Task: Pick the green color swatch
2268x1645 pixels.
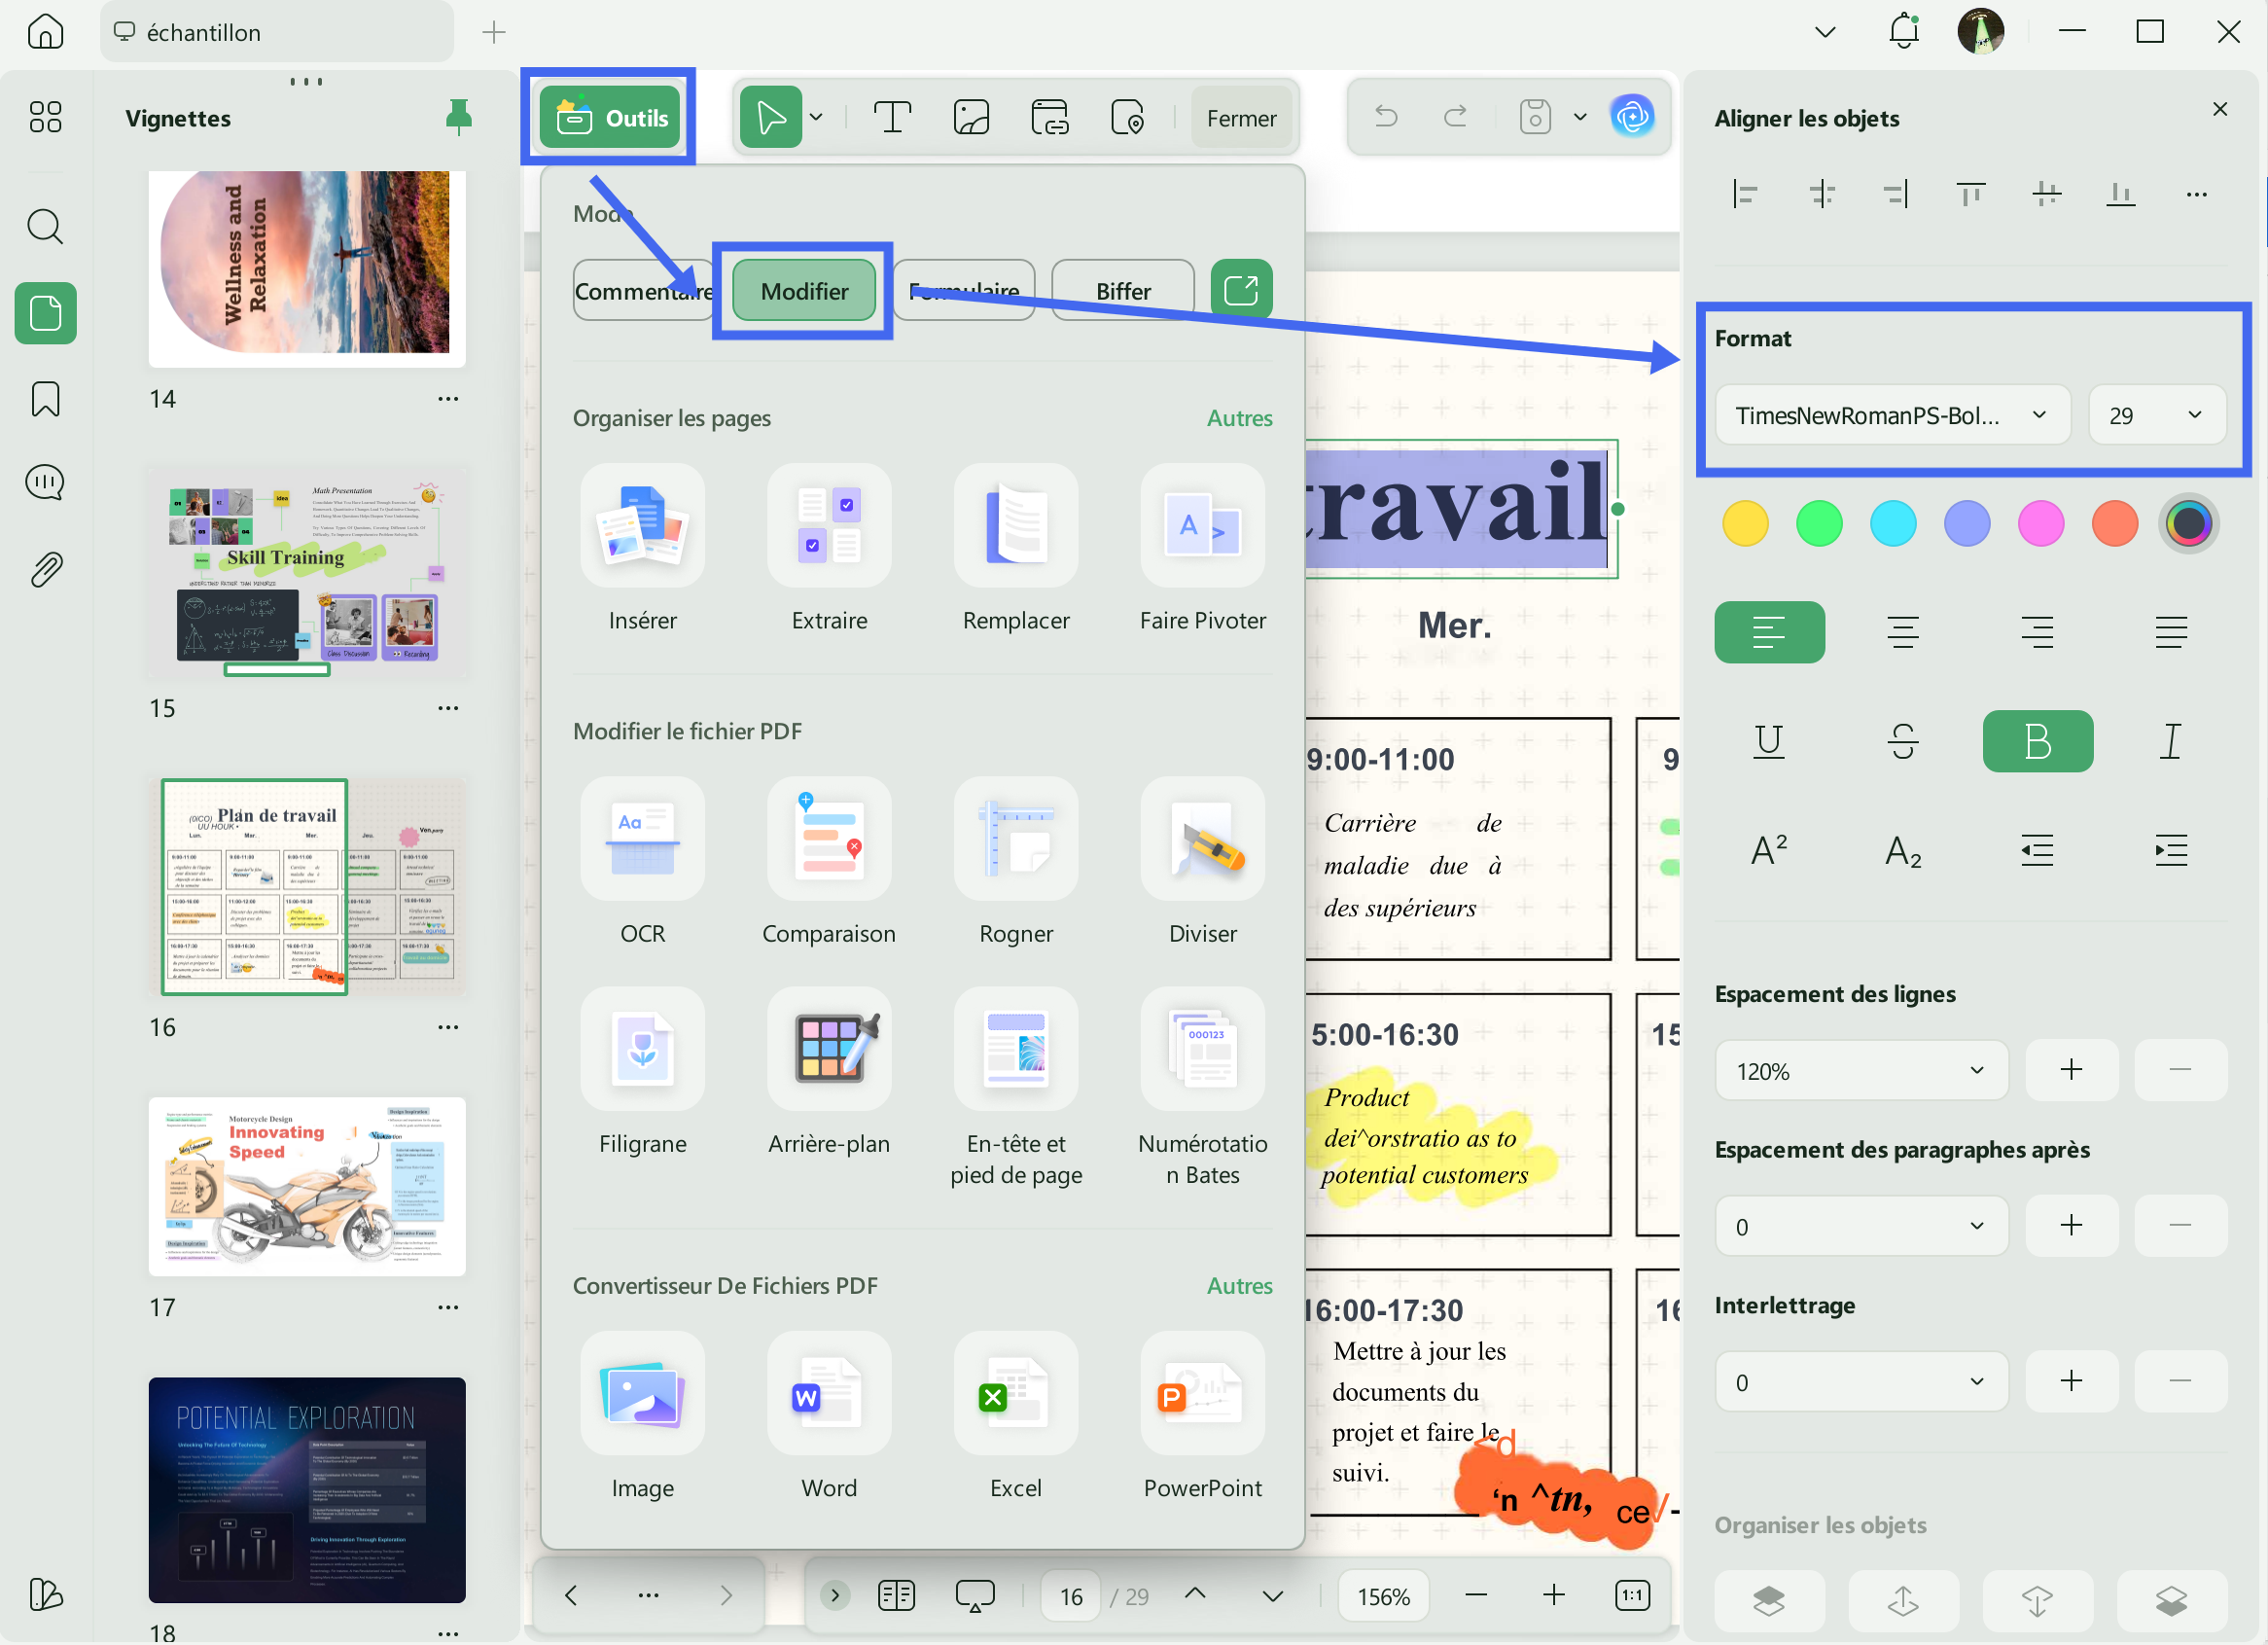Action: [1819, 523]
